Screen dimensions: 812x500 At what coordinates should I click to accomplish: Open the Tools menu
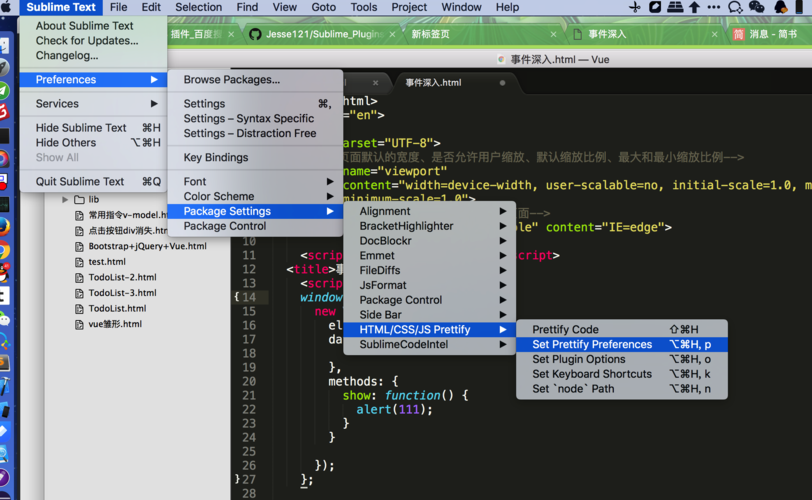tap(364, 7)
